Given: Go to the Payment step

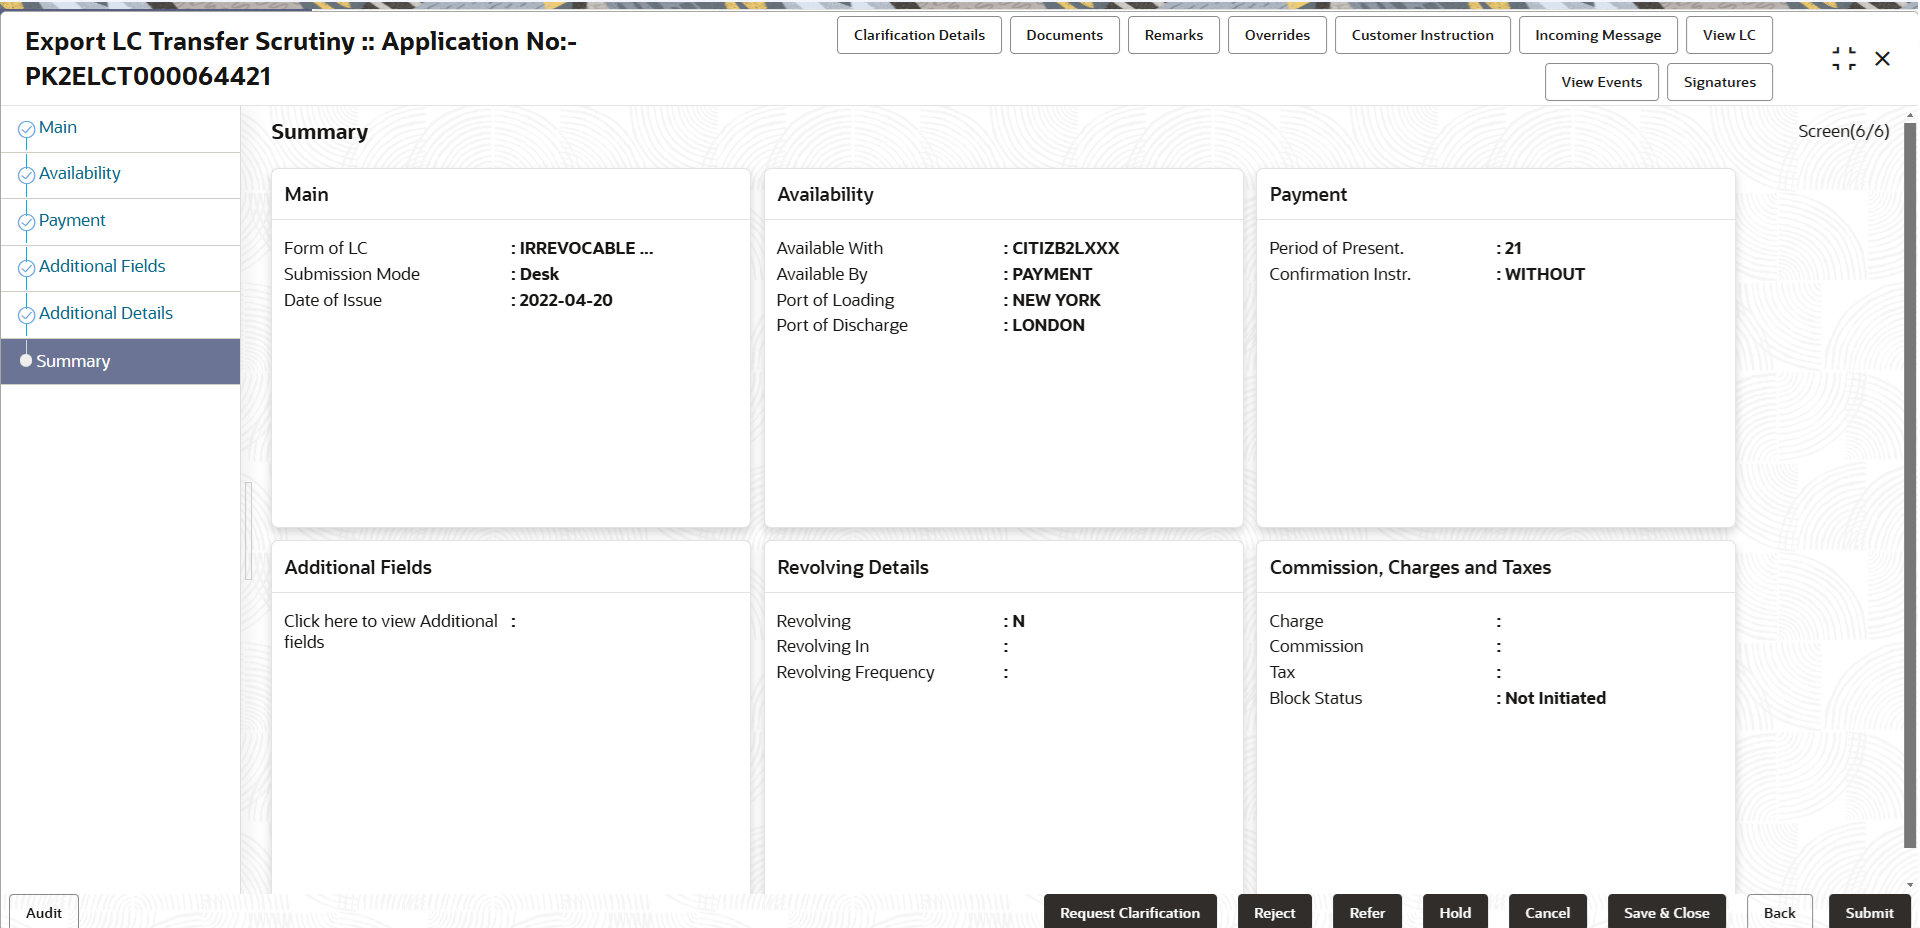Looking at the screenshot, I should [72, 221].
